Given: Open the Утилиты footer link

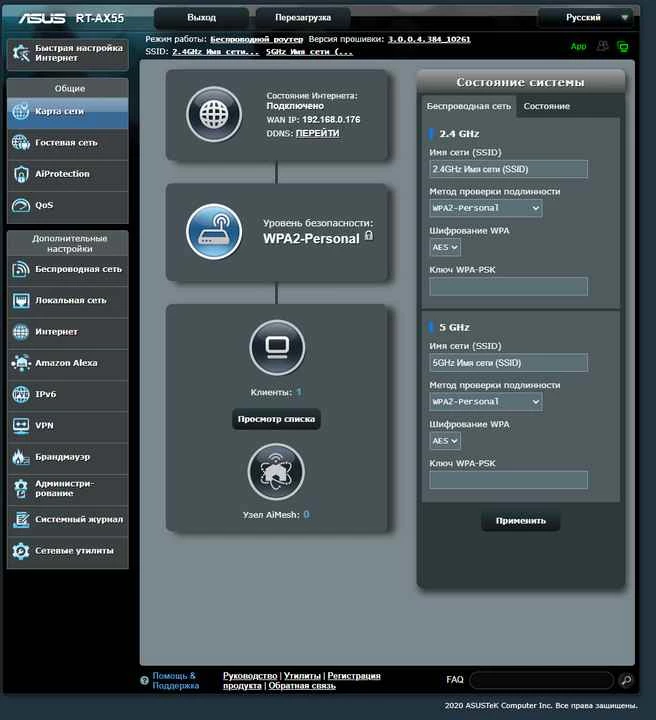Looking at the screenshot, I should tap(302, 676).
